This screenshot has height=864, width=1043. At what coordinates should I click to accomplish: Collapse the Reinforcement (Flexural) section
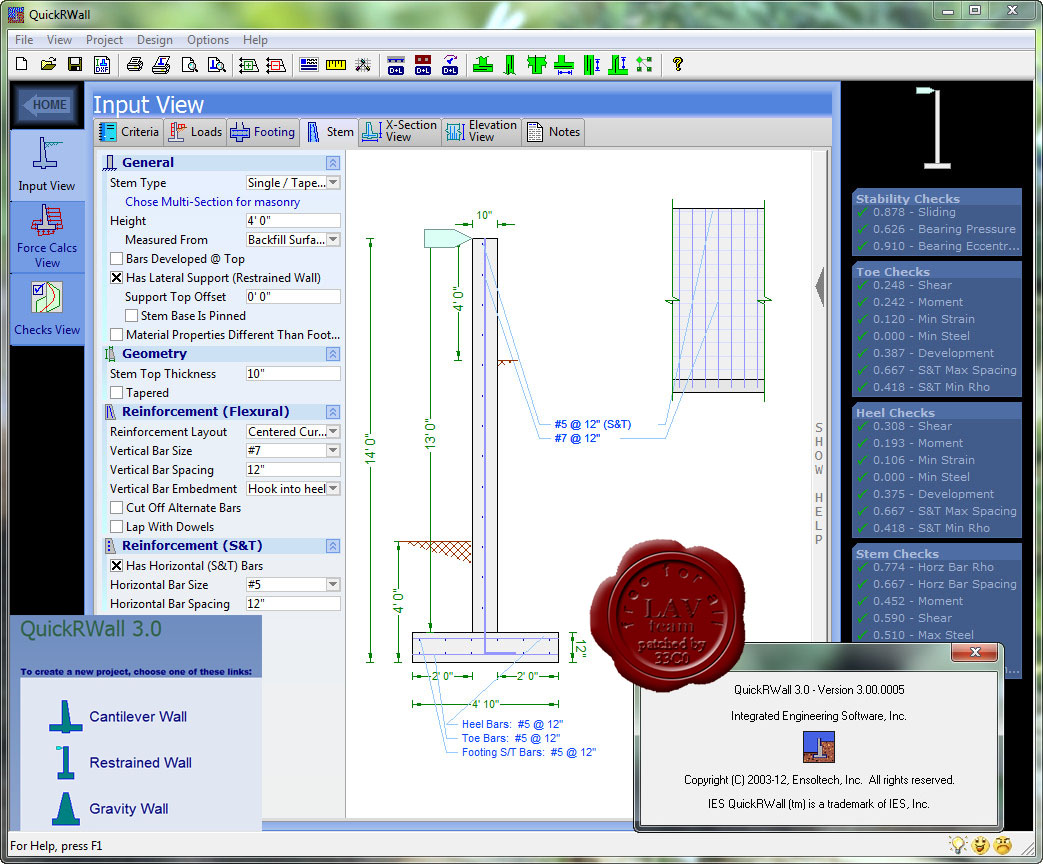pyautogui.click(x=333, y=412)
